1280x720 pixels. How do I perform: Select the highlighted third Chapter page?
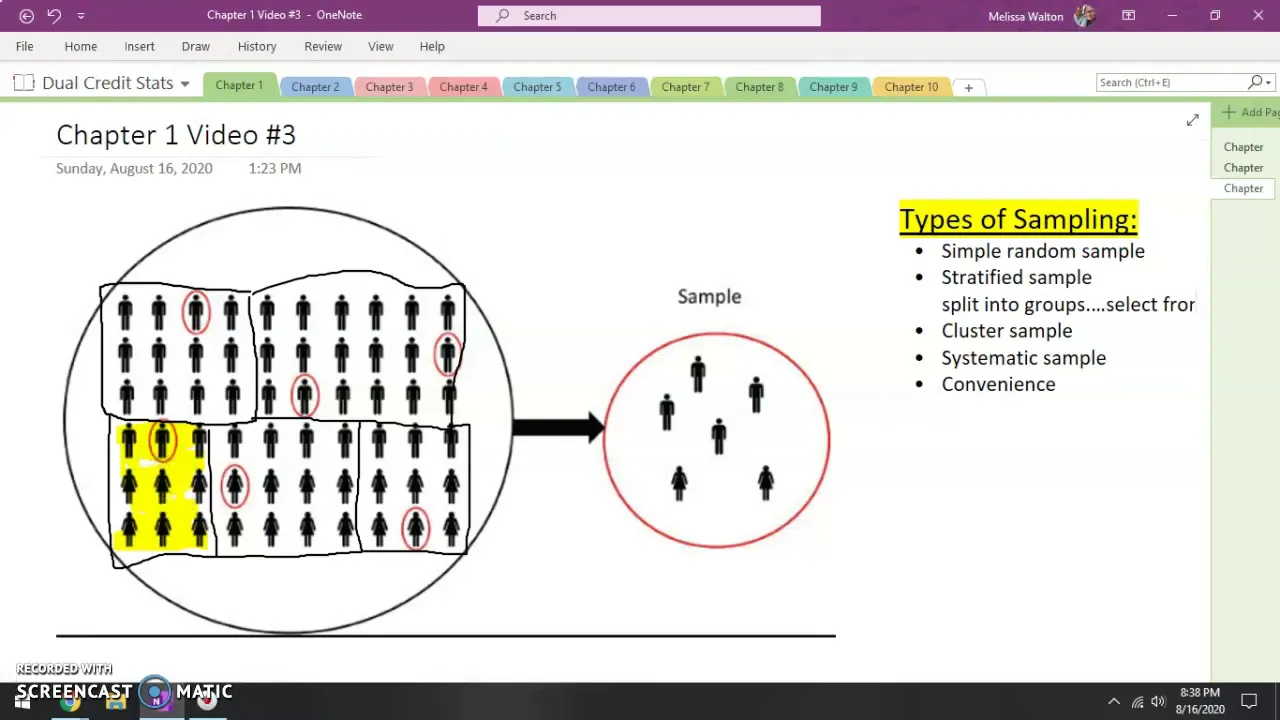[x=1244, y=189]
